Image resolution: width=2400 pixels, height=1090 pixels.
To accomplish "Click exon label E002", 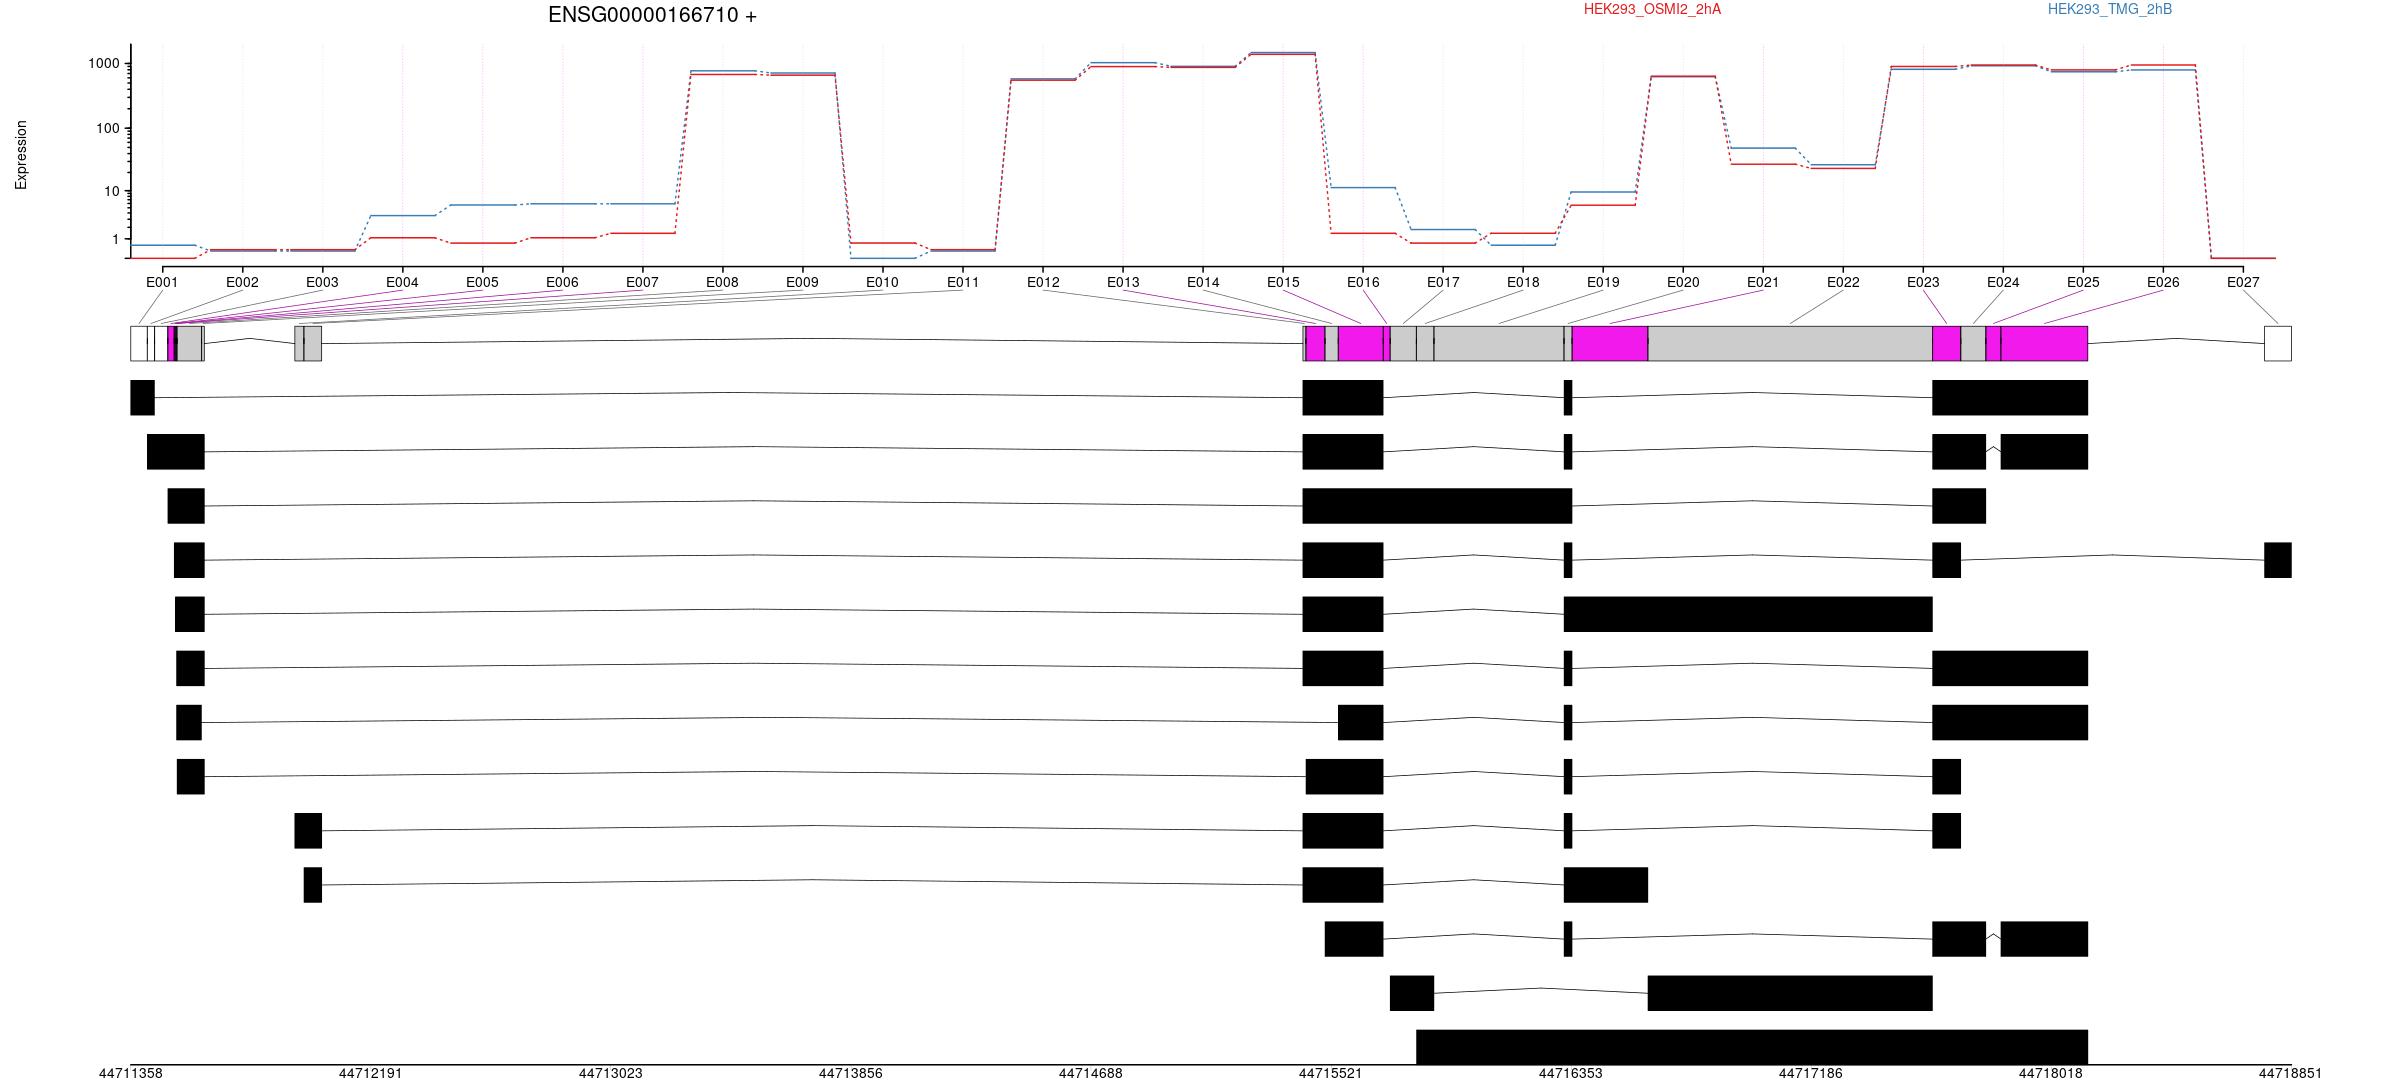I will (x=242, y=282).
